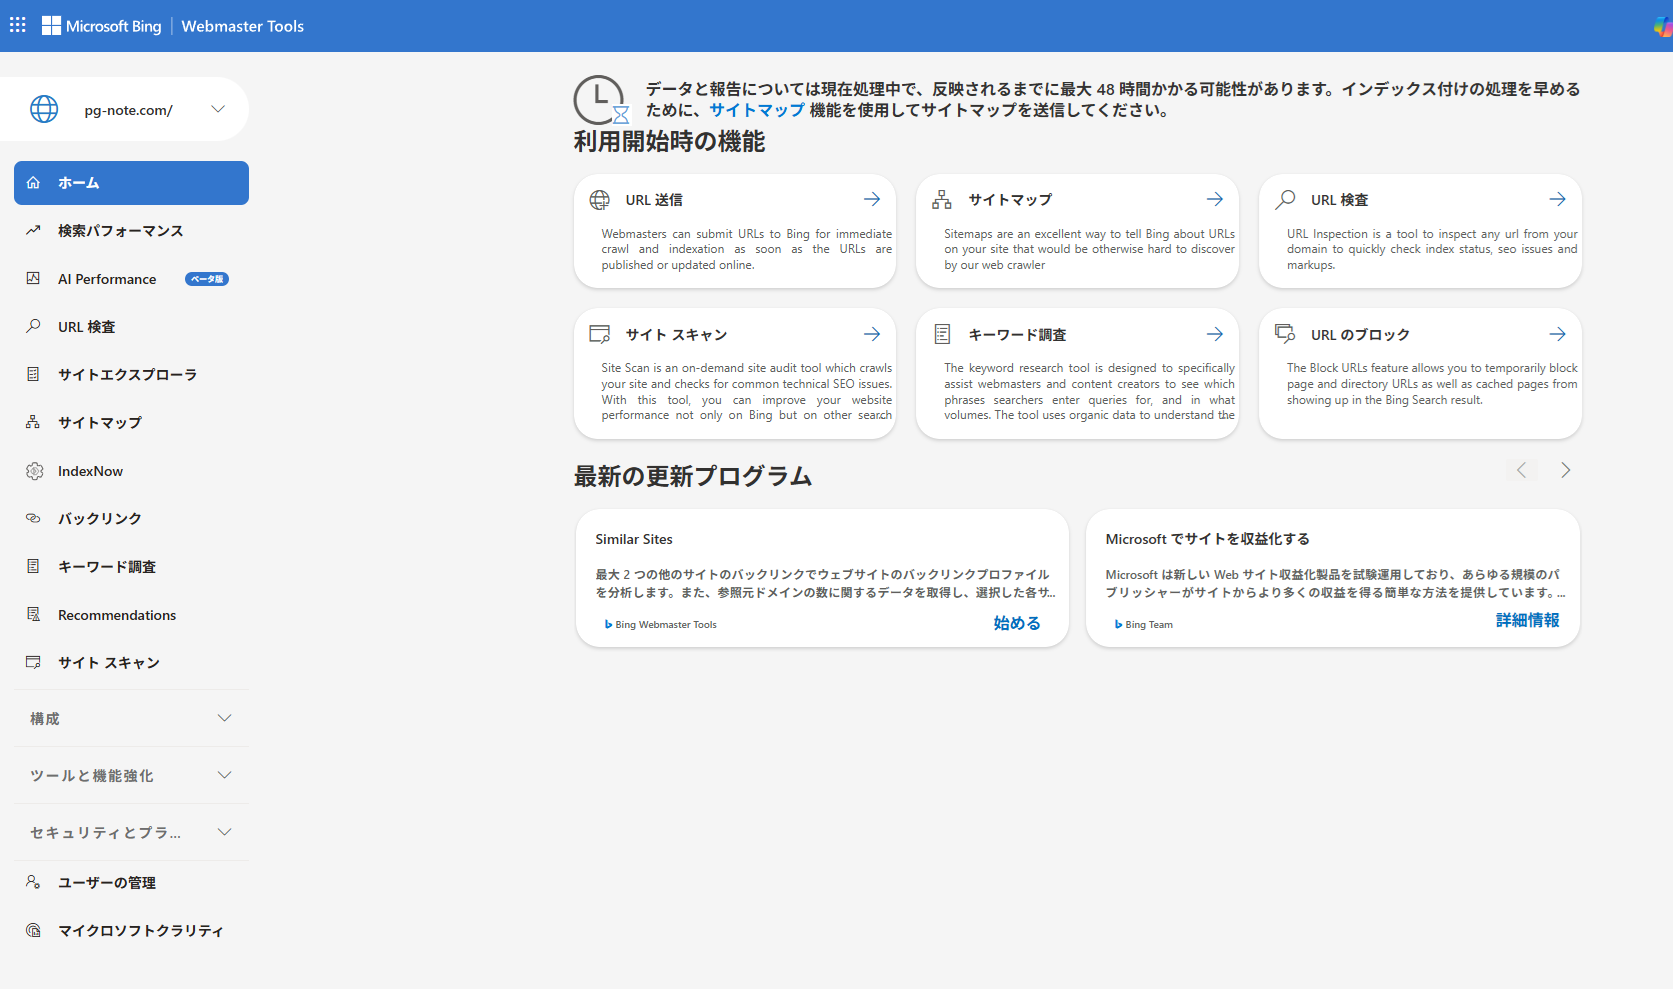Open キーワード調査 card via its arrow
The width and height of the screenshot is (1673, 989).
1215,334
